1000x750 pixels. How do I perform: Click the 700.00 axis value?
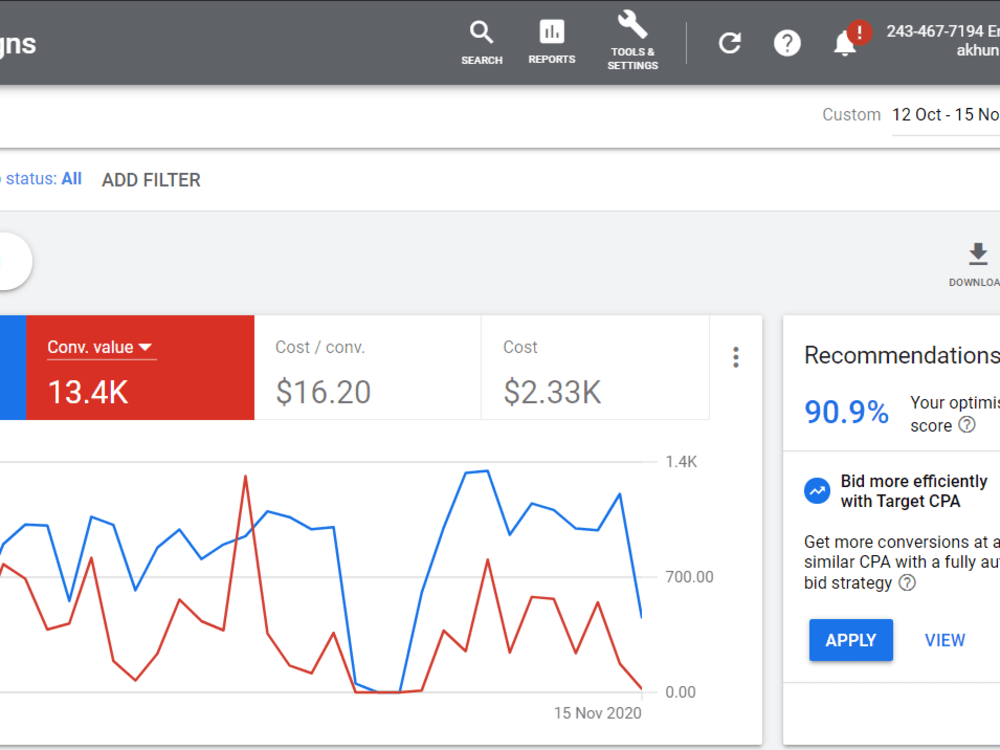(689, 577)
